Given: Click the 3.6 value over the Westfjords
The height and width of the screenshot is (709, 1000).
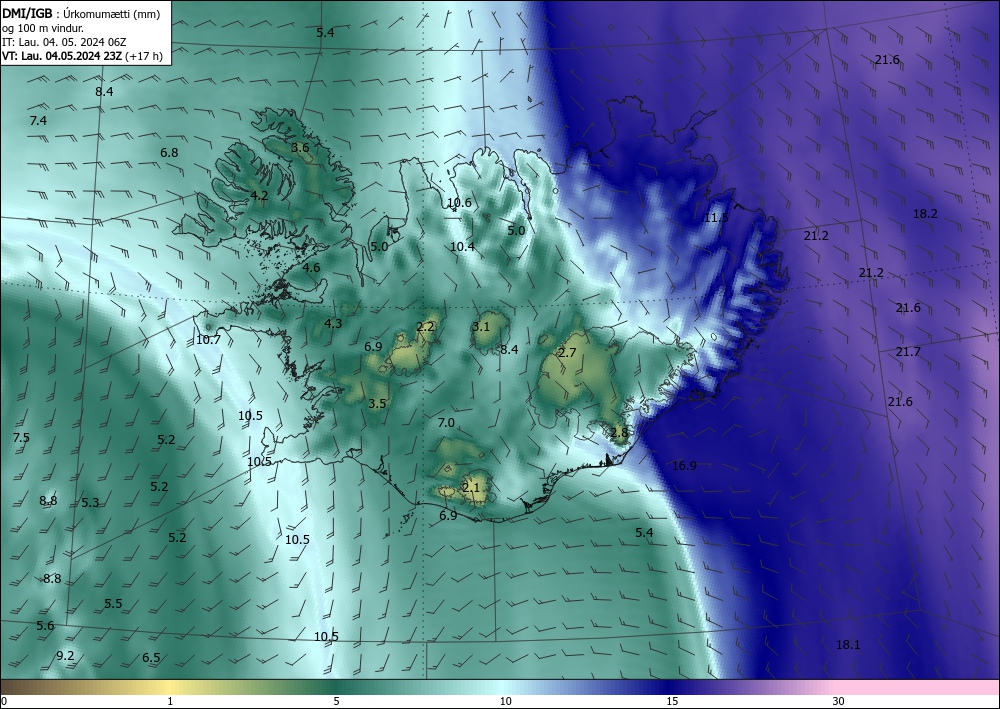Looking at the screenshot, I should (300, 148).
